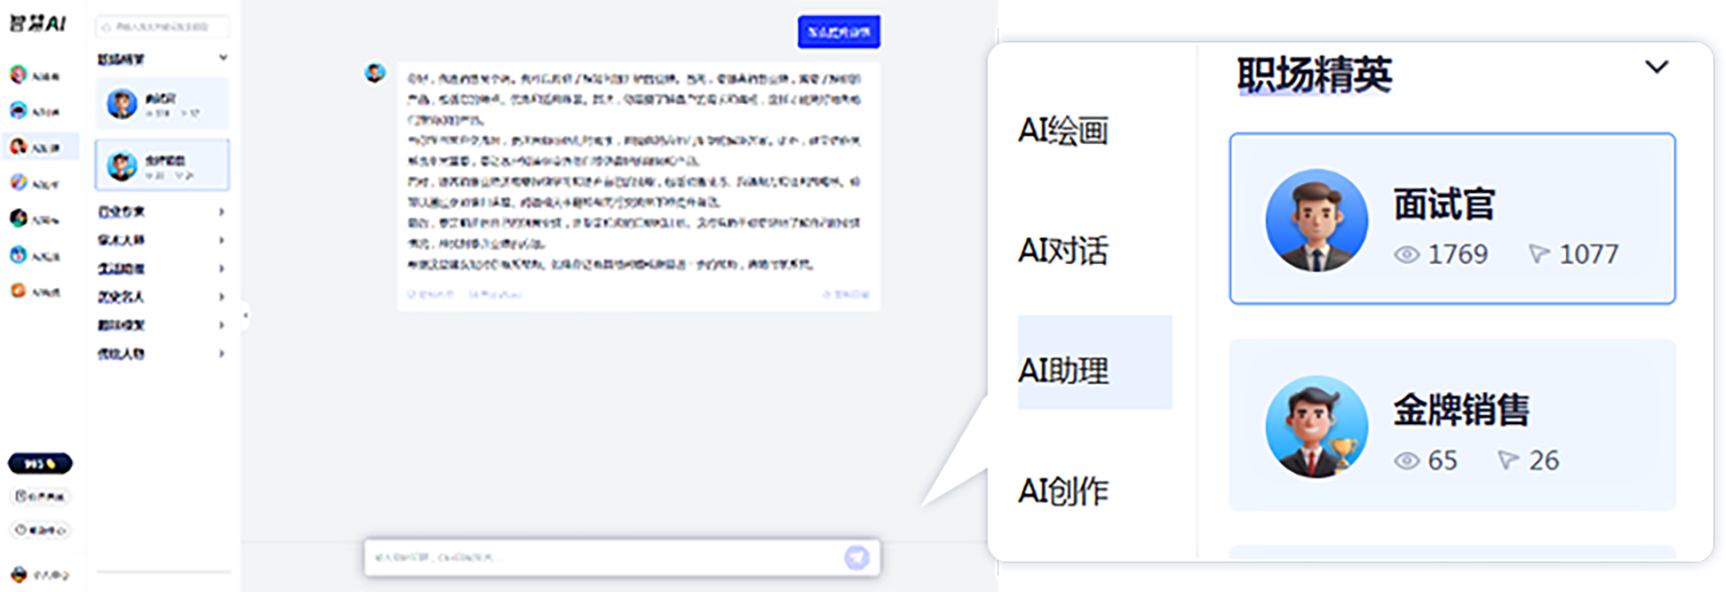Click the dark 993 points pill
Screen dimensions: 1726x592
(x=40, y=464)
